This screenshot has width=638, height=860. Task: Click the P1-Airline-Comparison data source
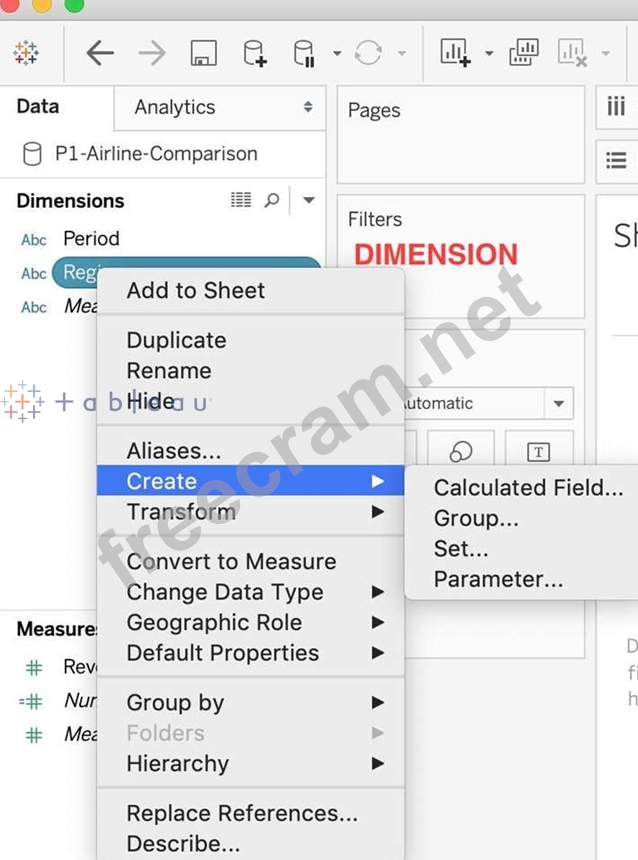point(156,153)
